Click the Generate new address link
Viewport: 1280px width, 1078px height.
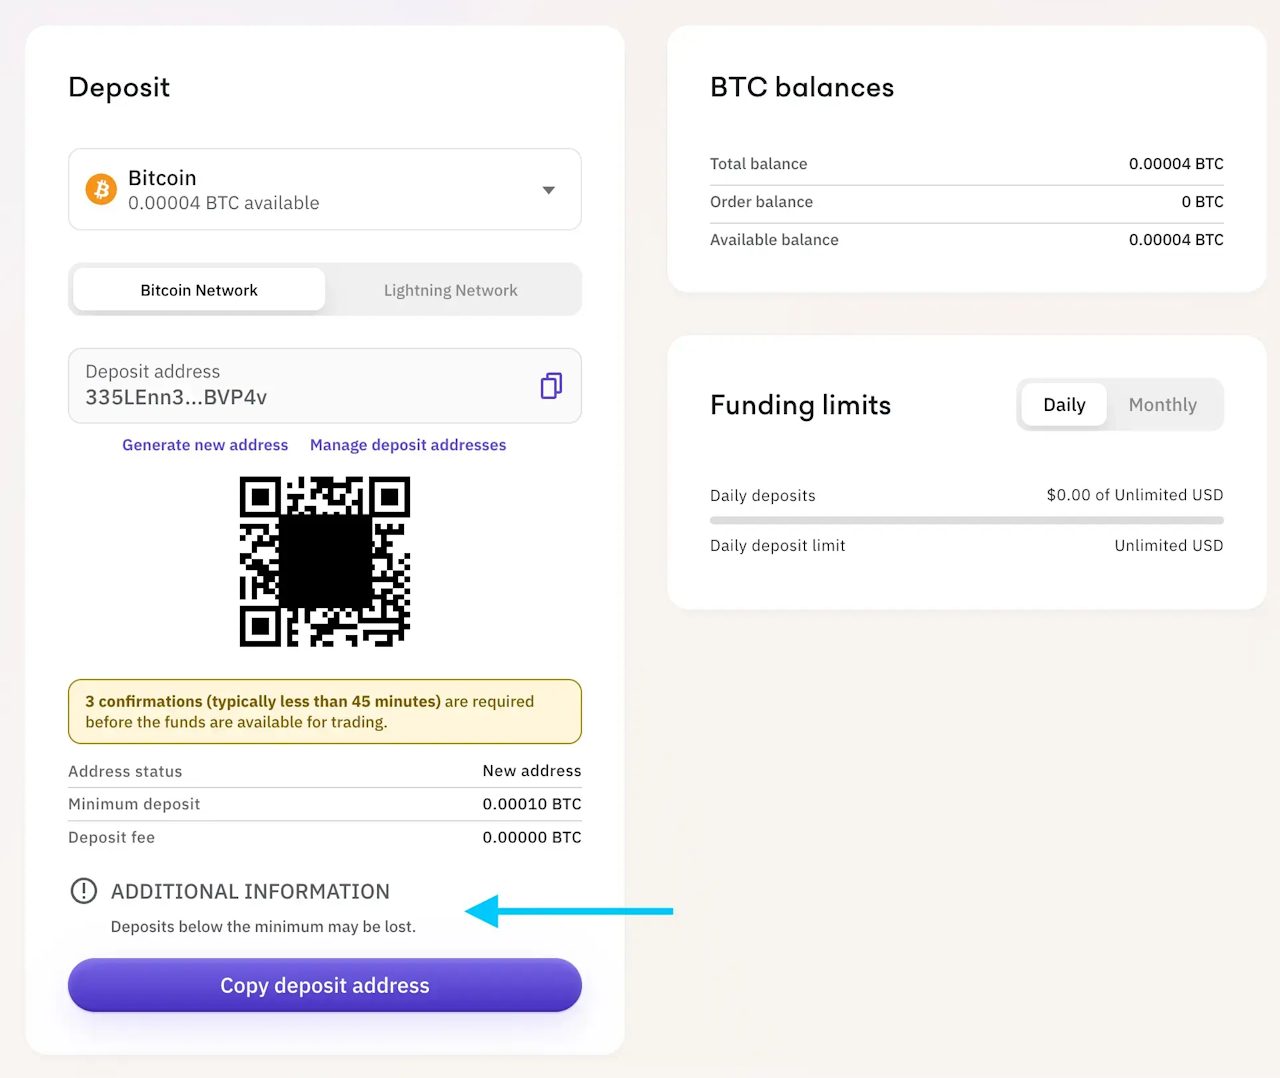[205, 445]
